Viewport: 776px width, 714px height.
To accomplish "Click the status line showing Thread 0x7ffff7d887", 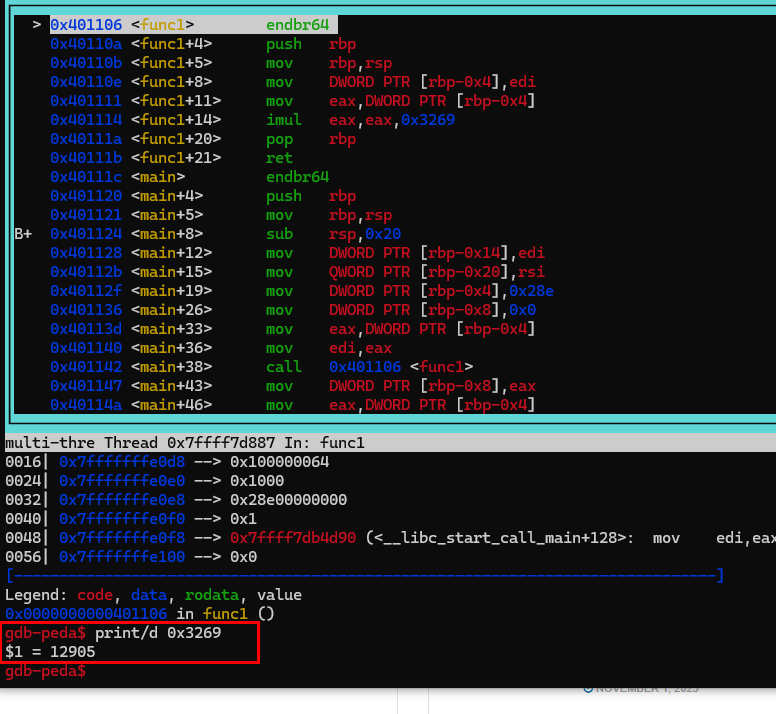I will coord(185,442).
